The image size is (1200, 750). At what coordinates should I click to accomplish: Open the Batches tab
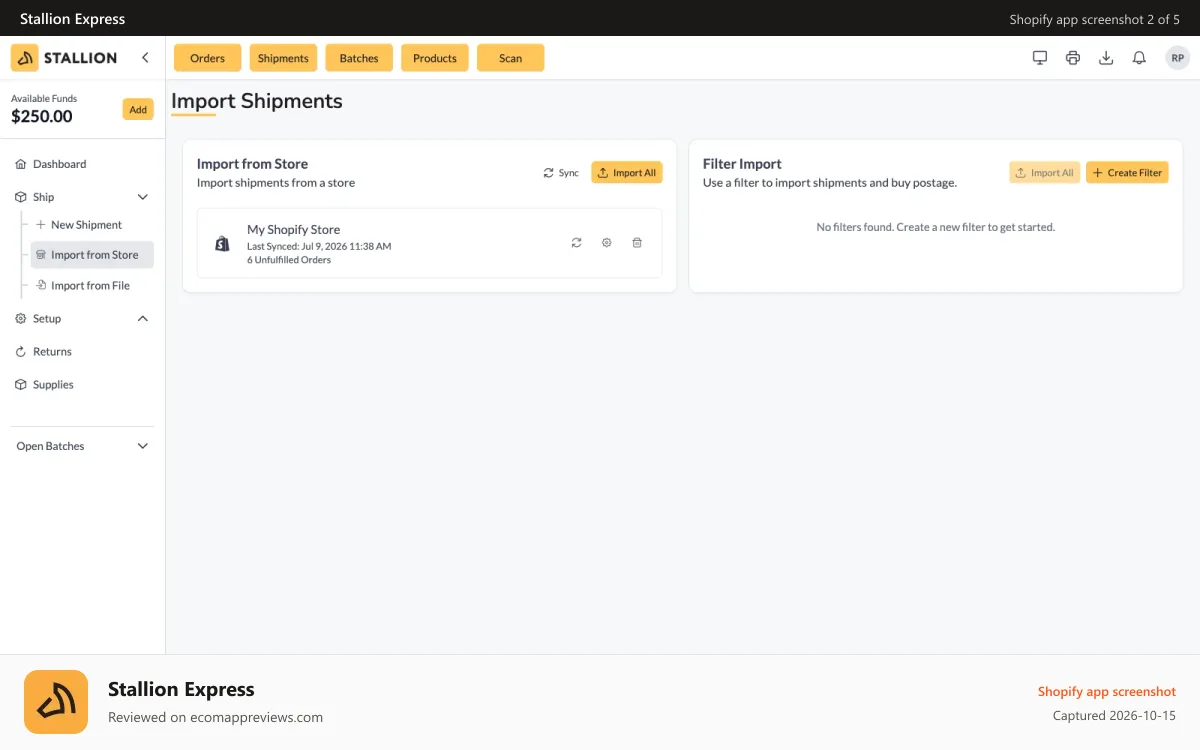(359, 58)
